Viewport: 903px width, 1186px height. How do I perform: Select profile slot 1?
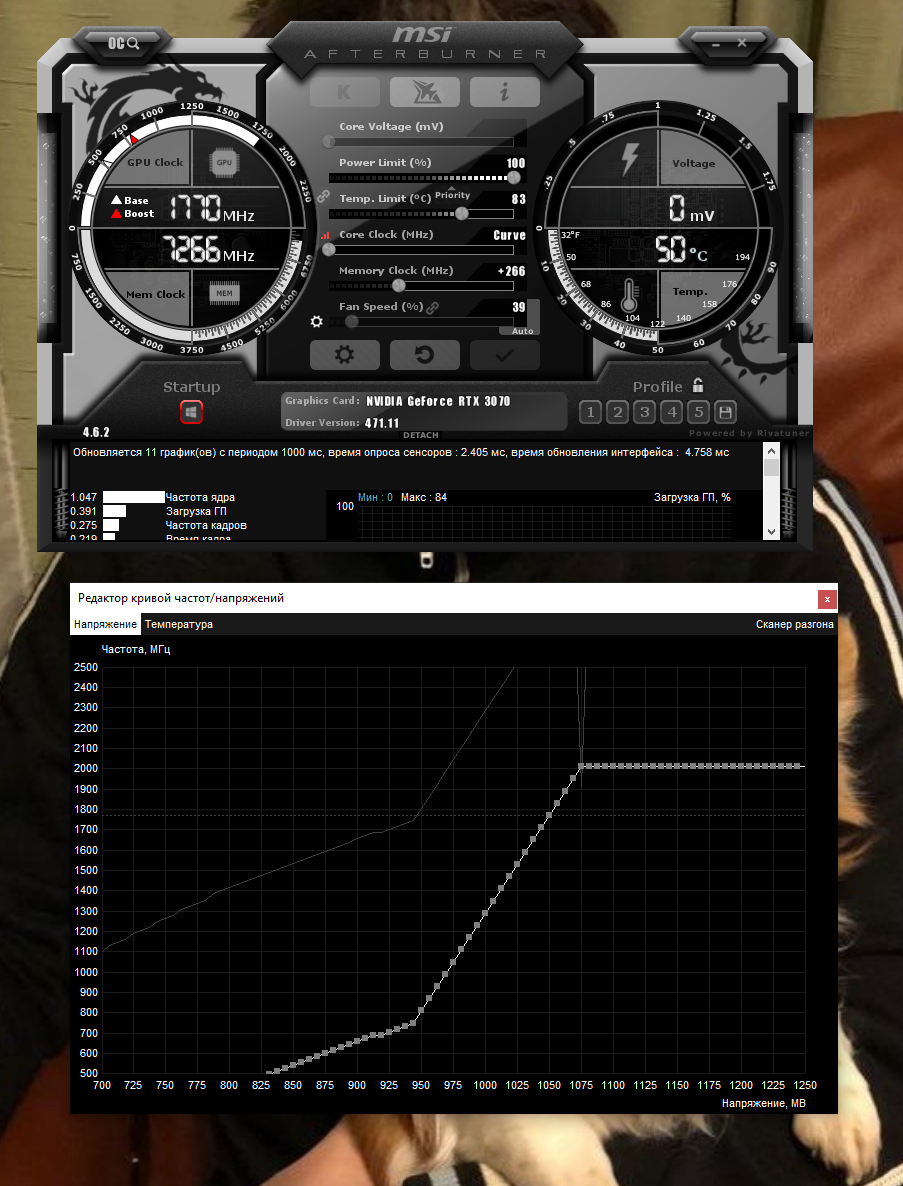591,412
